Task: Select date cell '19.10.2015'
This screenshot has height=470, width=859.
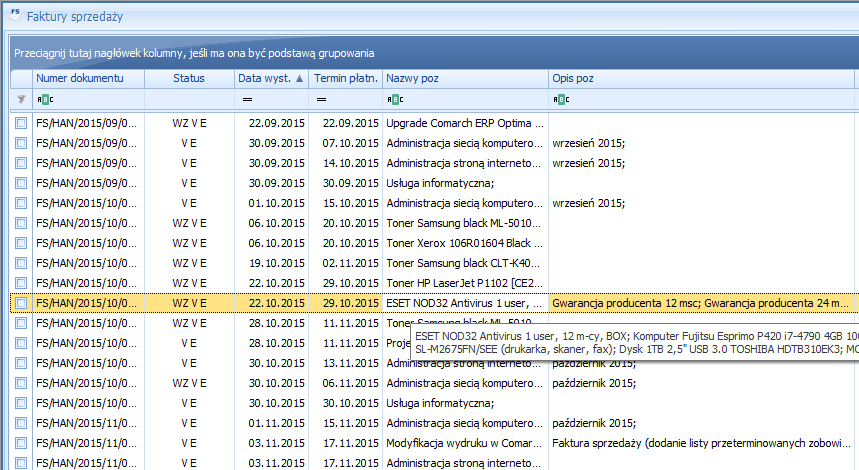Action: [272, 263]
